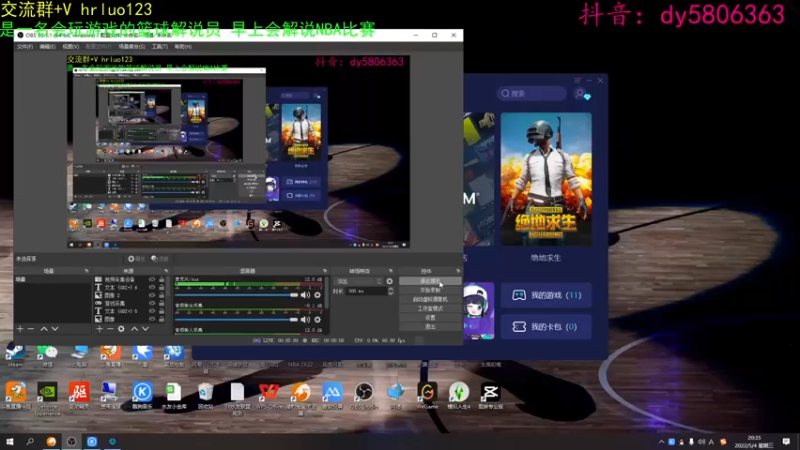800x450 pixels.
Task: Pop out the 来源 dock panel
Action: (166, 271)
